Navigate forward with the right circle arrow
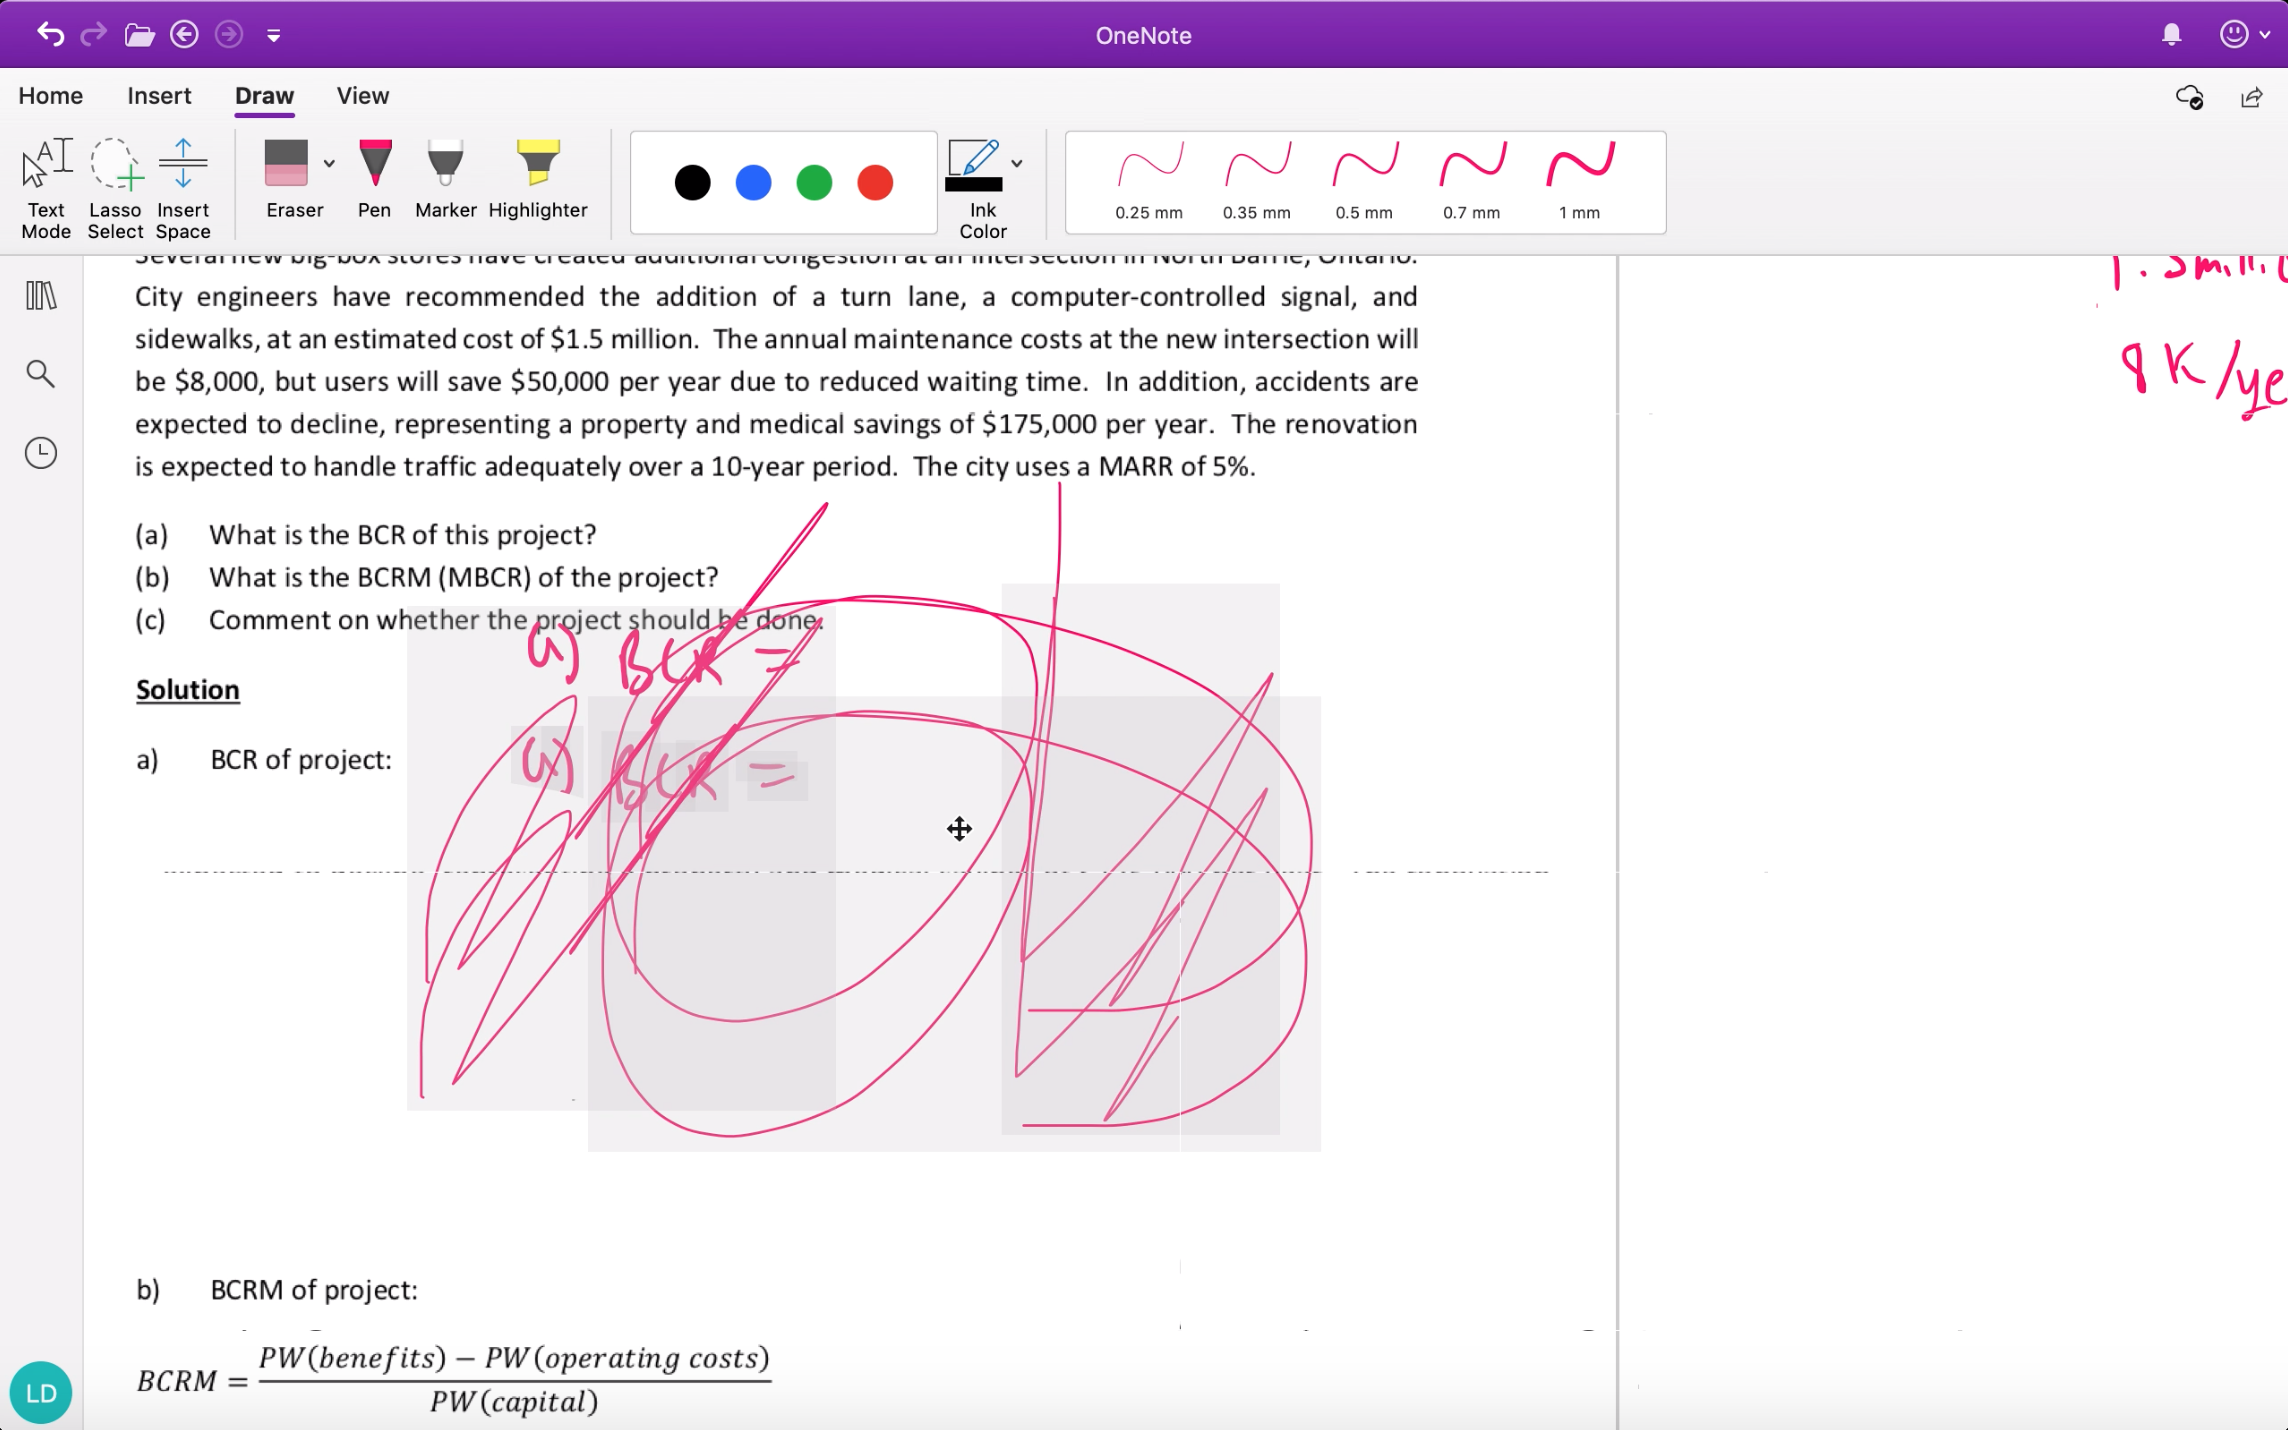This screenshot has width=2288, height=1430. (x=229, y=35)
